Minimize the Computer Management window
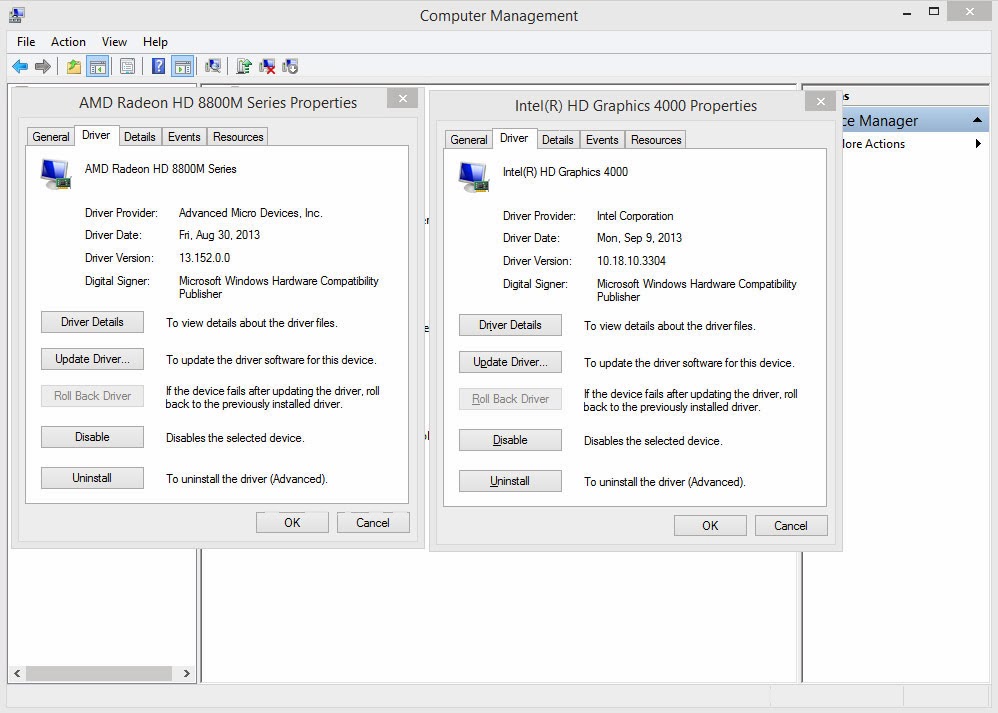Viewport: 998px width, 713px height. pos(907,13)
